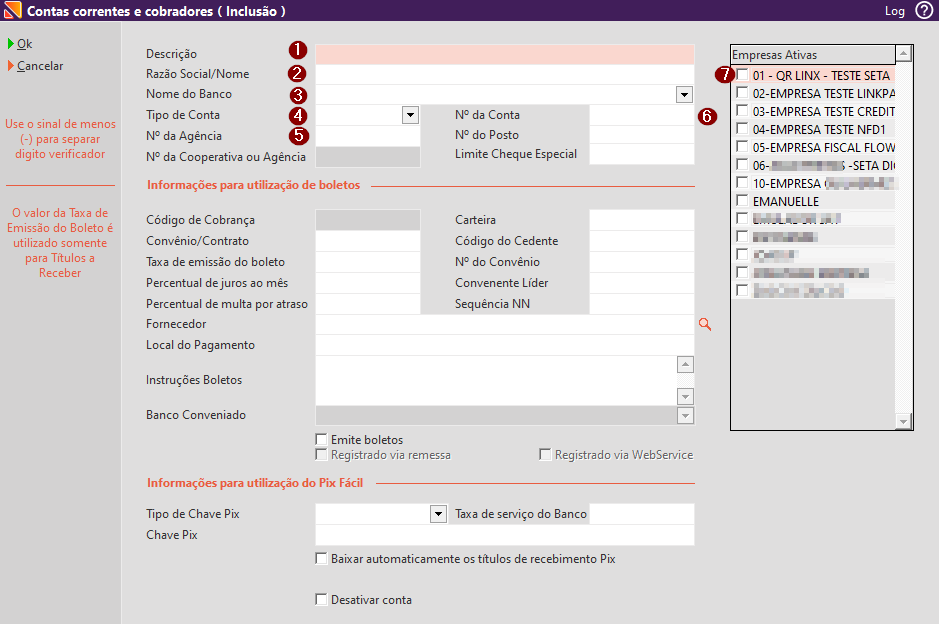Click the Nº da Conta field
This screenshot has height=624, width=940.
pyautogui.click(x=641, y=115)
